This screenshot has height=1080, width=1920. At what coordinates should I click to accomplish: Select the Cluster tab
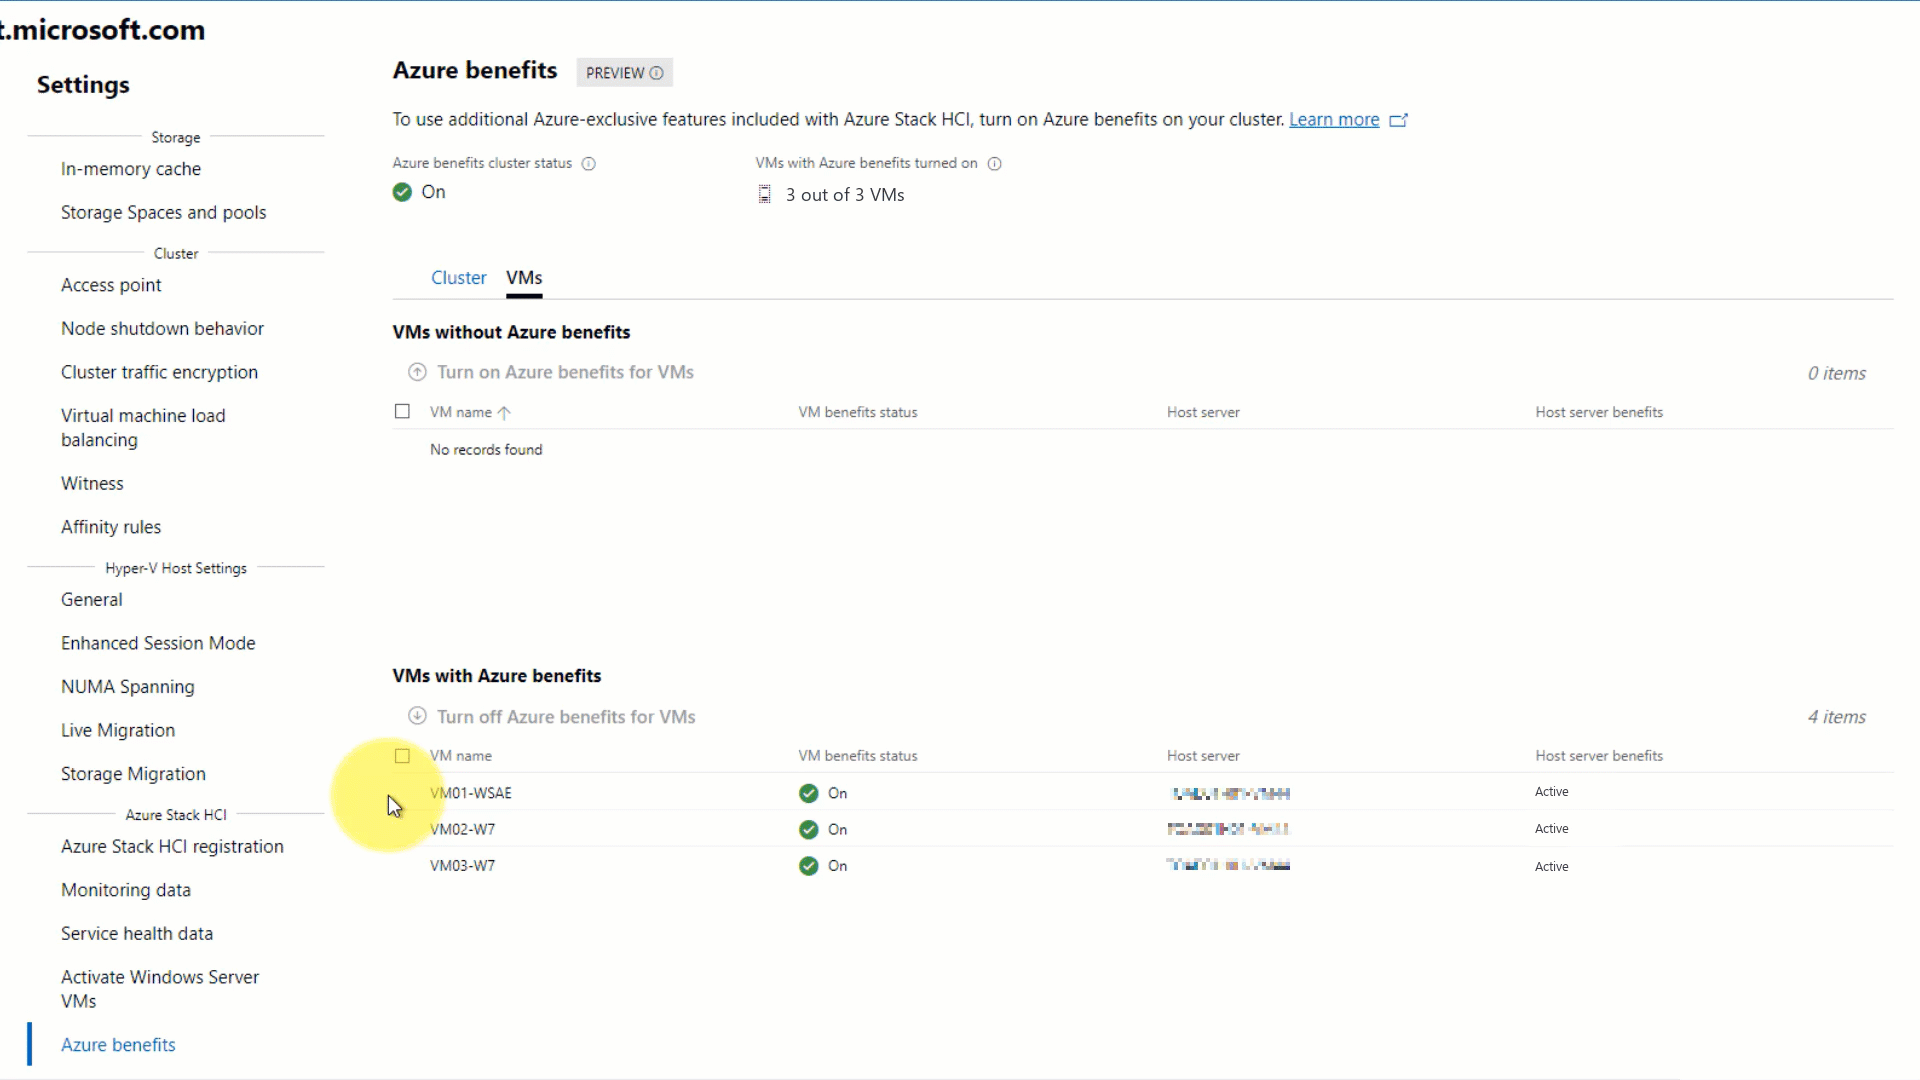458,277
